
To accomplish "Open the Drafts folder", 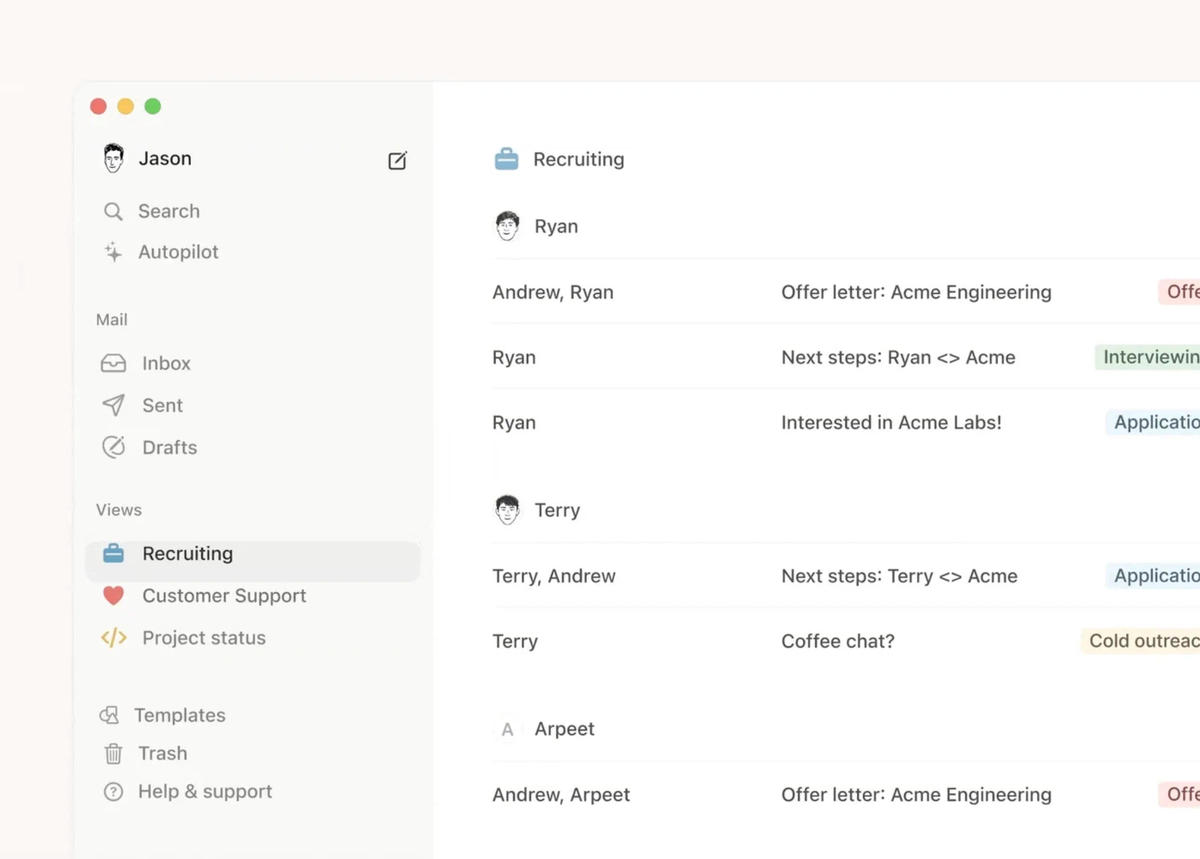I will tap(168, 447).
